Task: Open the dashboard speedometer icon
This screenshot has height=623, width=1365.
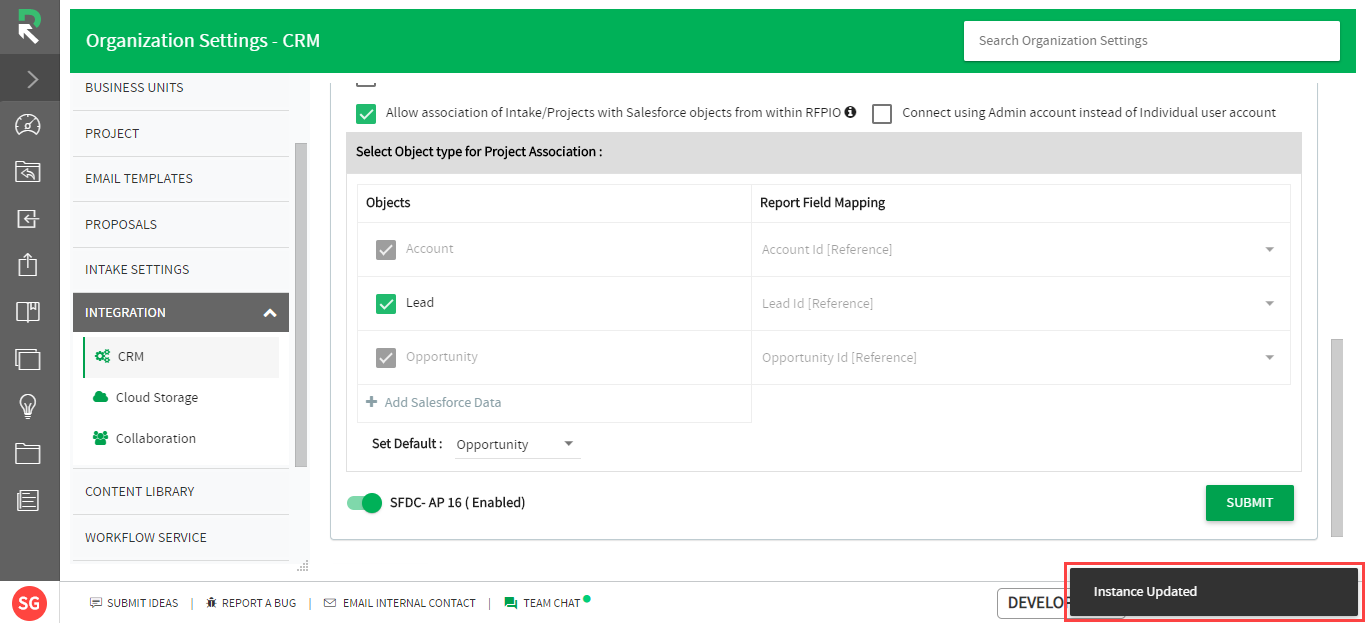Action: (28, 125)
